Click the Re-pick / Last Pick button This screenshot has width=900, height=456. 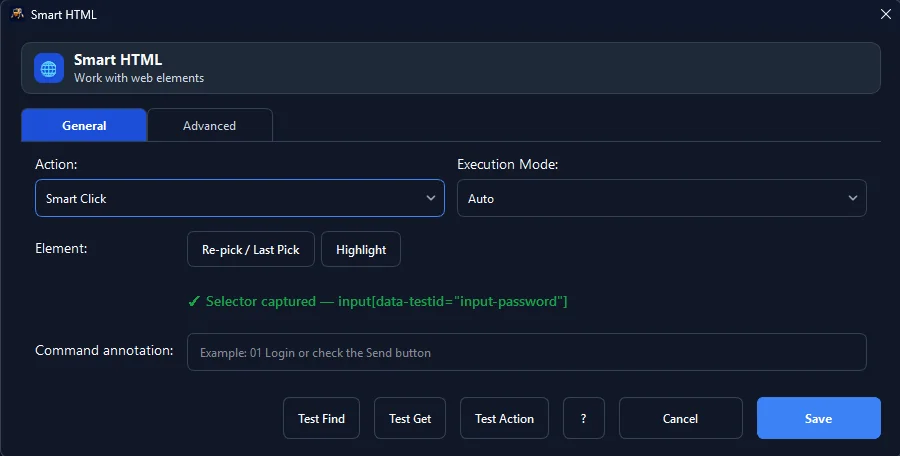click(251, 249)
